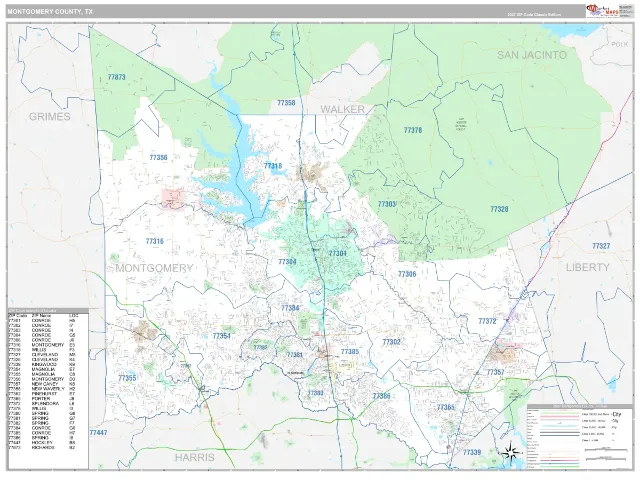Click the 77356 ZIP code label
640x480 pixels.
coord(158,157)
